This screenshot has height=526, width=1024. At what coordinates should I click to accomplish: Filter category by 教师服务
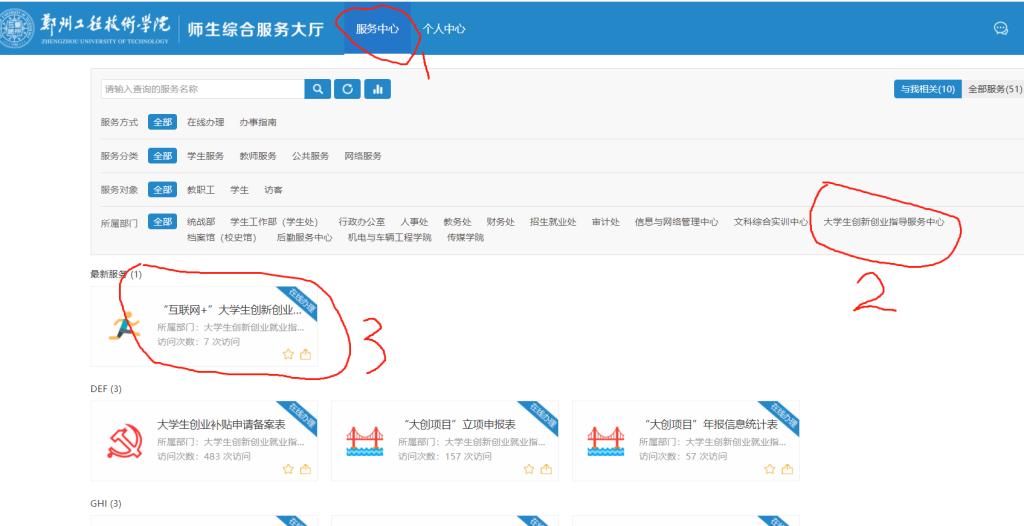pos(258,156)
